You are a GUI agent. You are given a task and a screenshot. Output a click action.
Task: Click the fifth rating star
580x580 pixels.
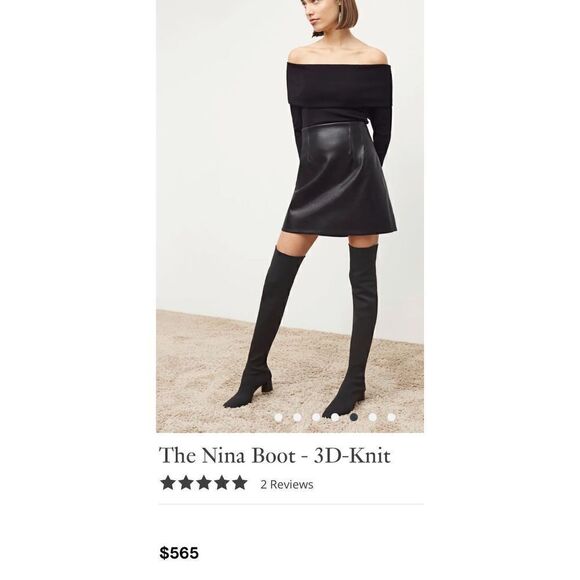point(240,483)
